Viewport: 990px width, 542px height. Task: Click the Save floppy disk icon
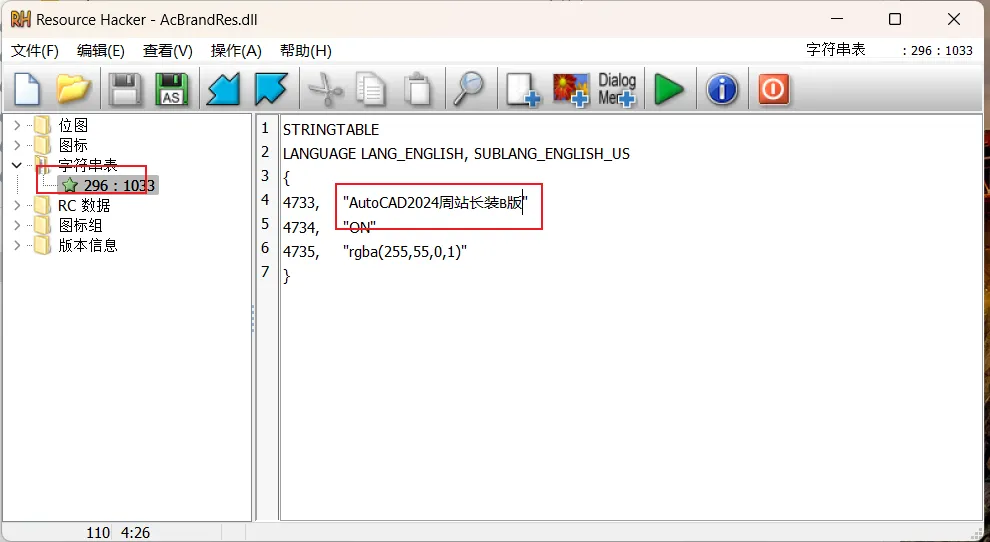click(x=125, y=89)
